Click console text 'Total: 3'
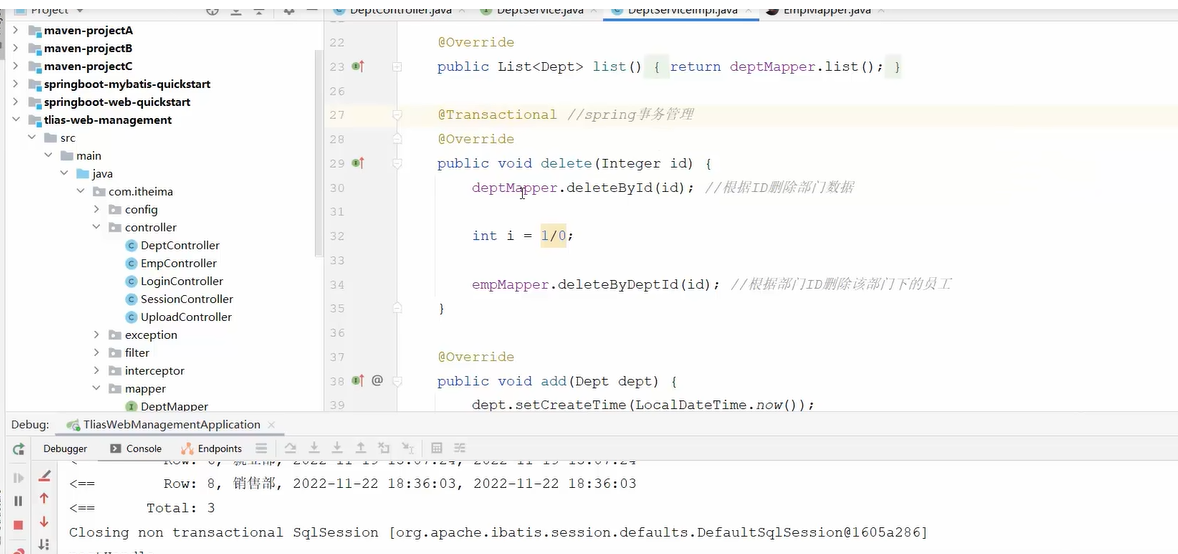 (x=180, y=508)
